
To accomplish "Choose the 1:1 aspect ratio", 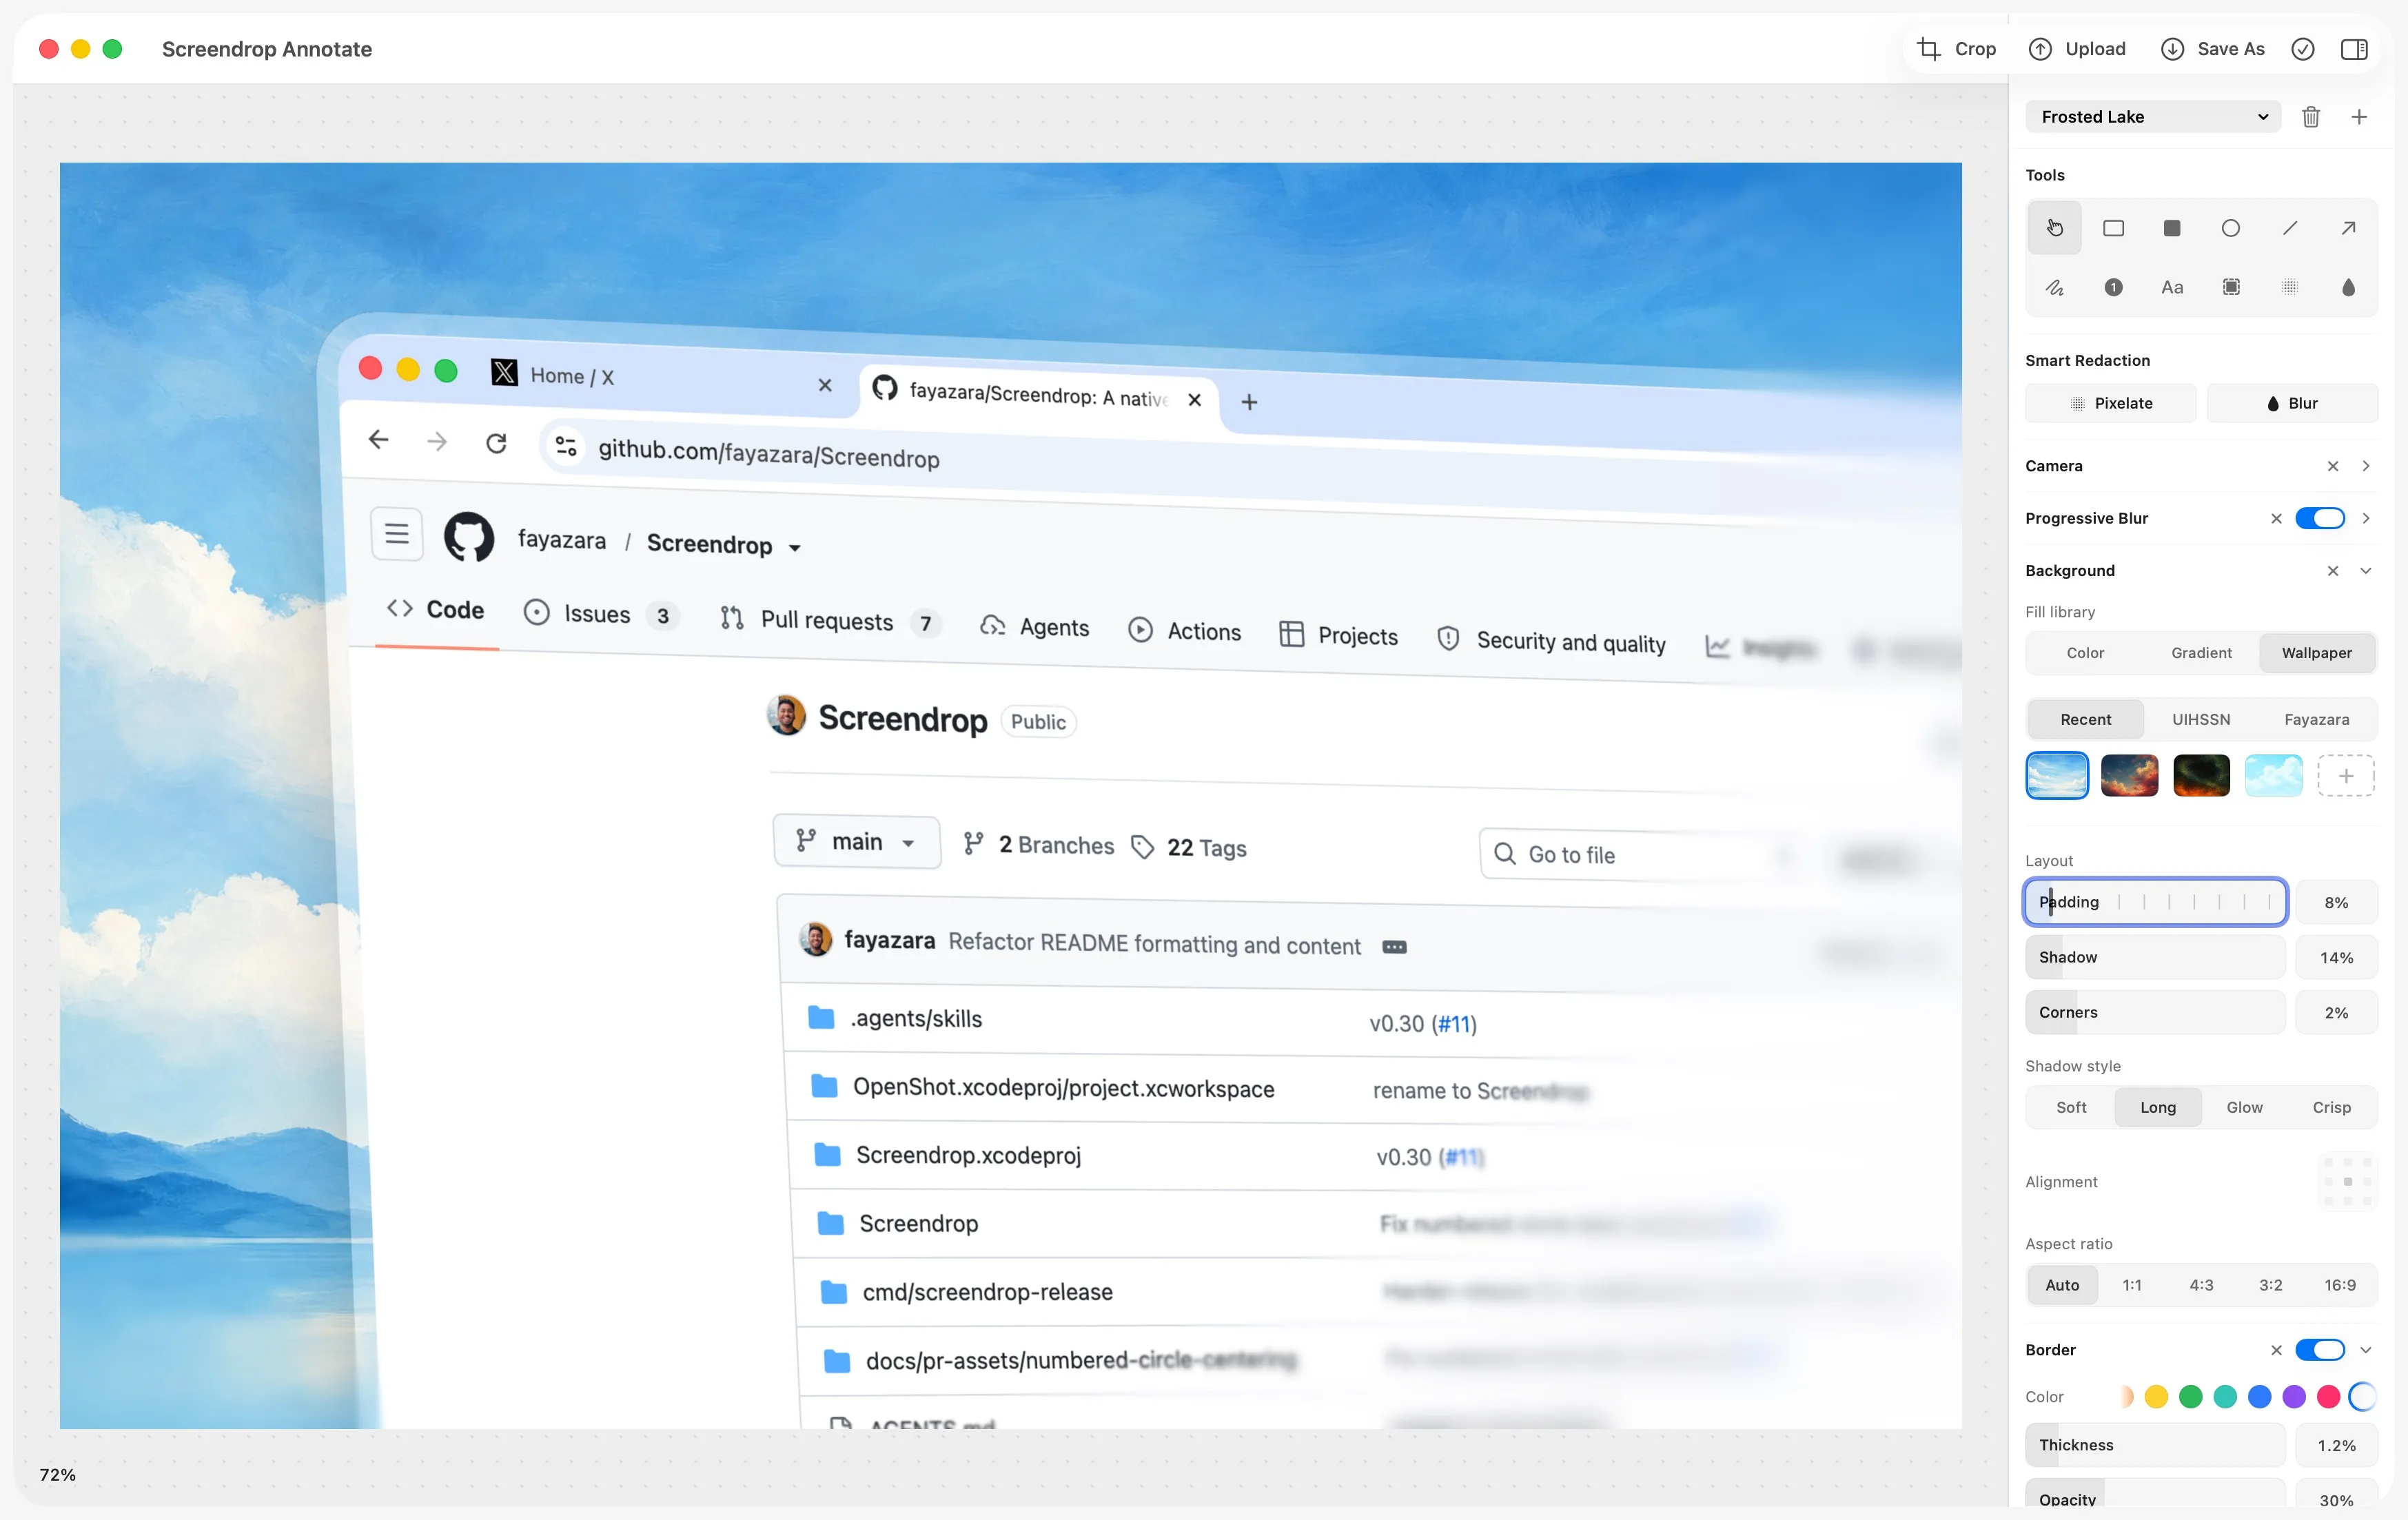I will 2132,1285.
